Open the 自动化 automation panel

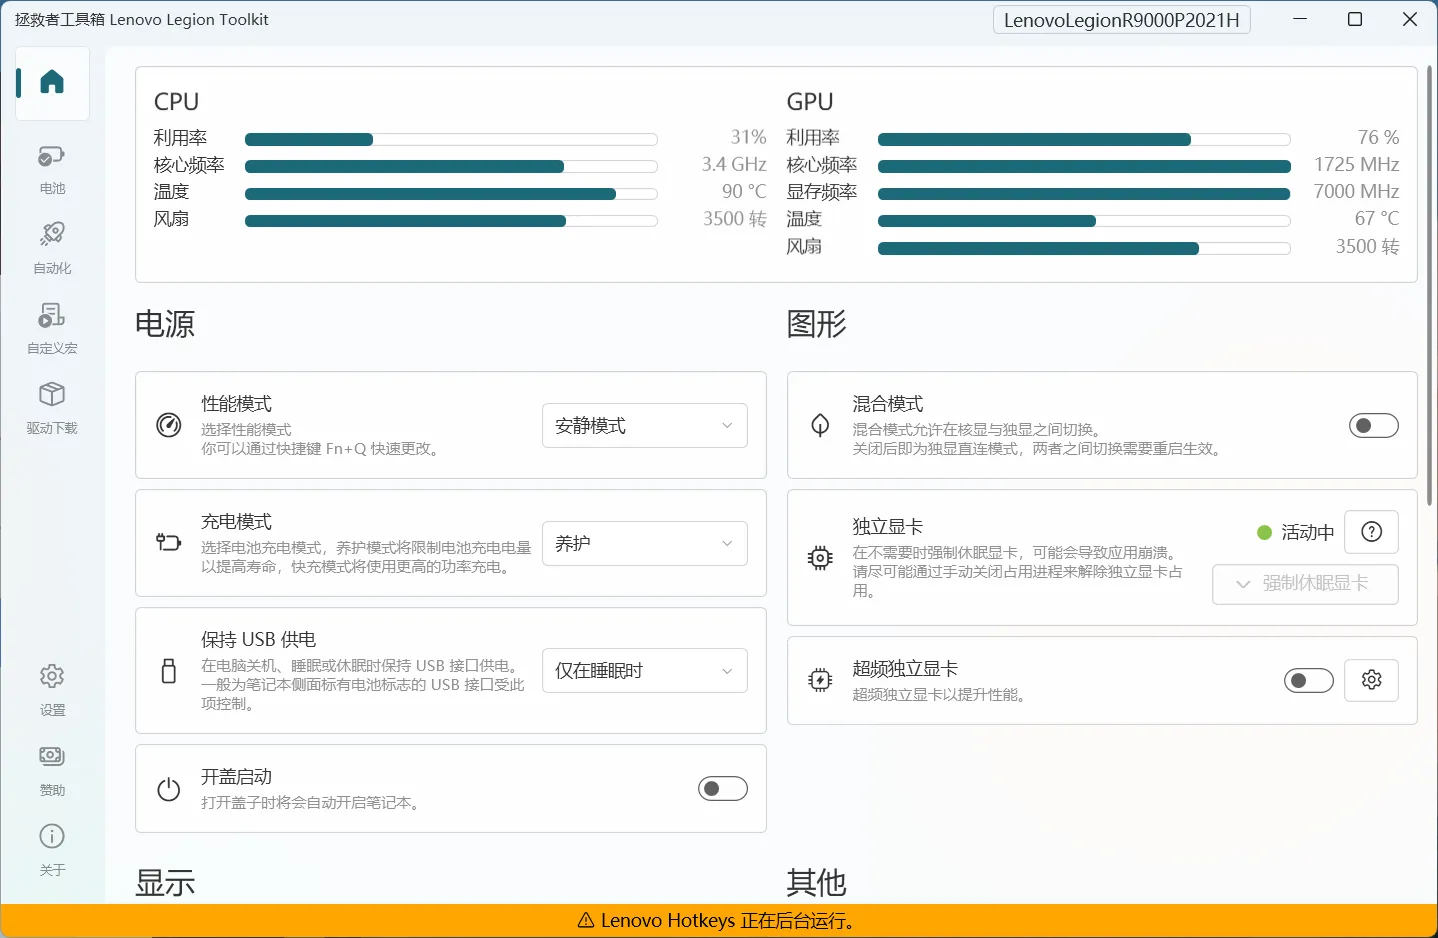point(51,248)
